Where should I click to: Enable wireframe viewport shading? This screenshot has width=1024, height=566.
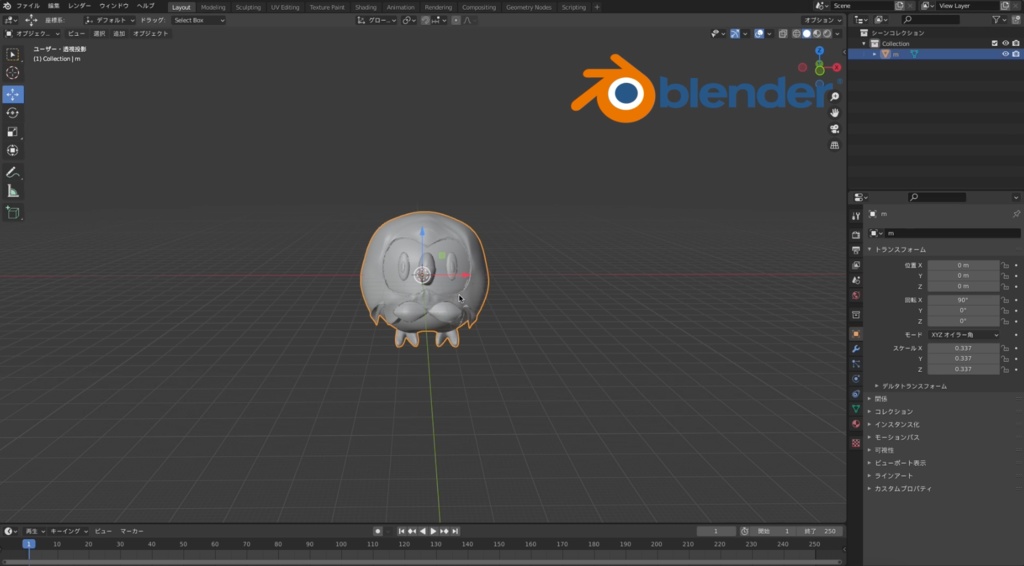click(796, 34)
